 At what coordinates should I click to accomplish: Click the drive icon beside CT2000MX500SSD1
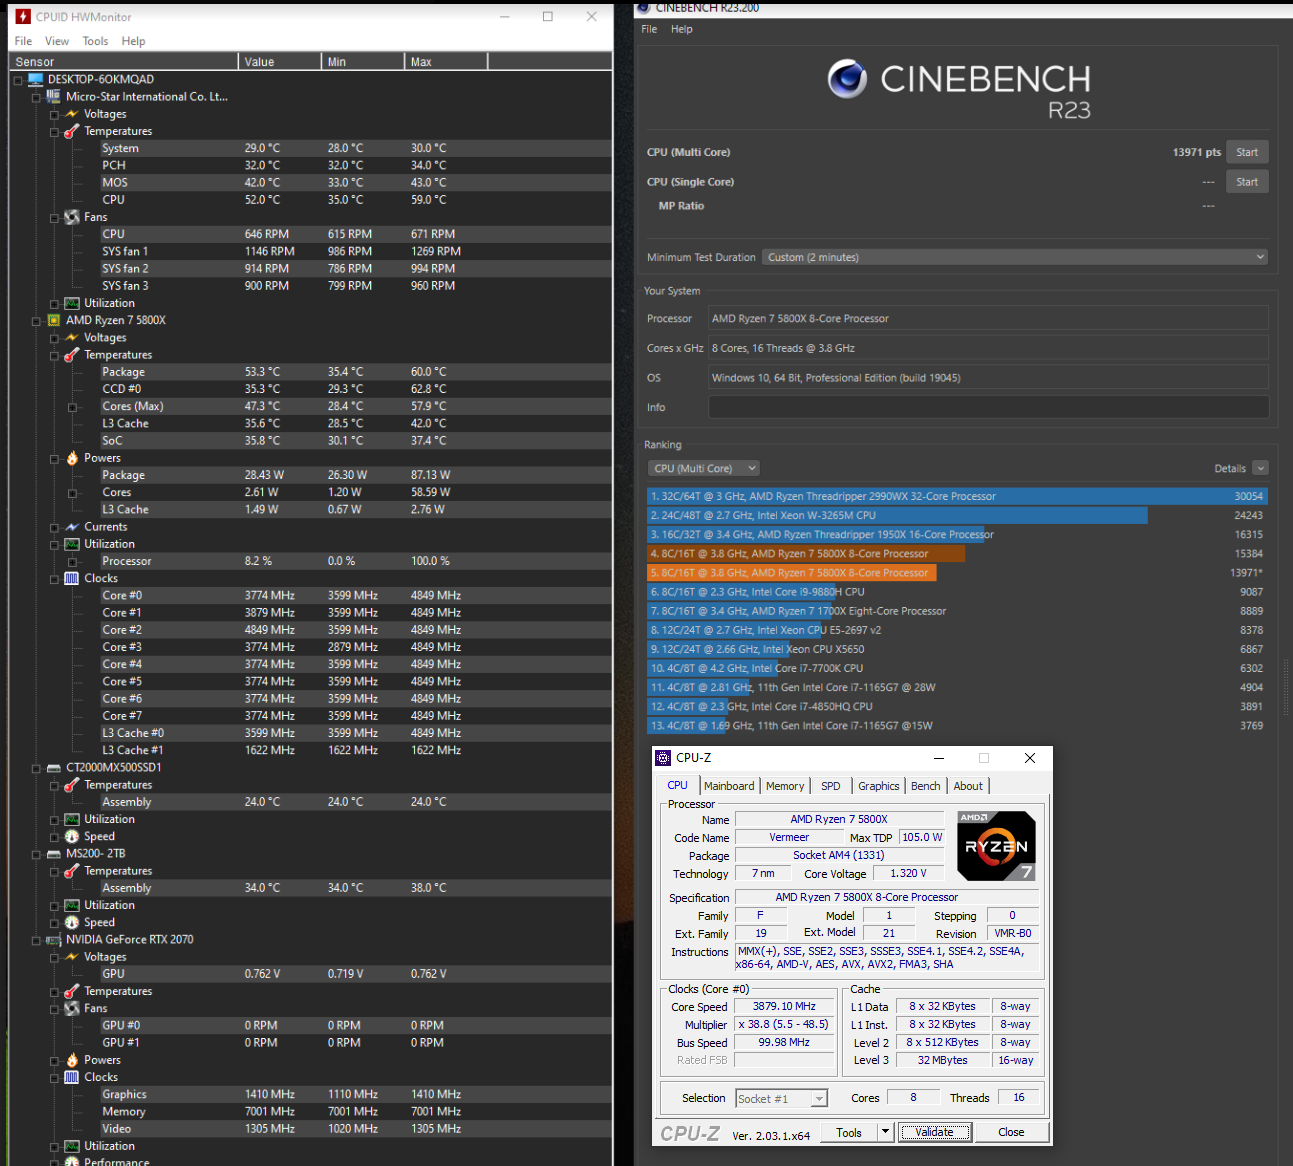coord(54,768)
